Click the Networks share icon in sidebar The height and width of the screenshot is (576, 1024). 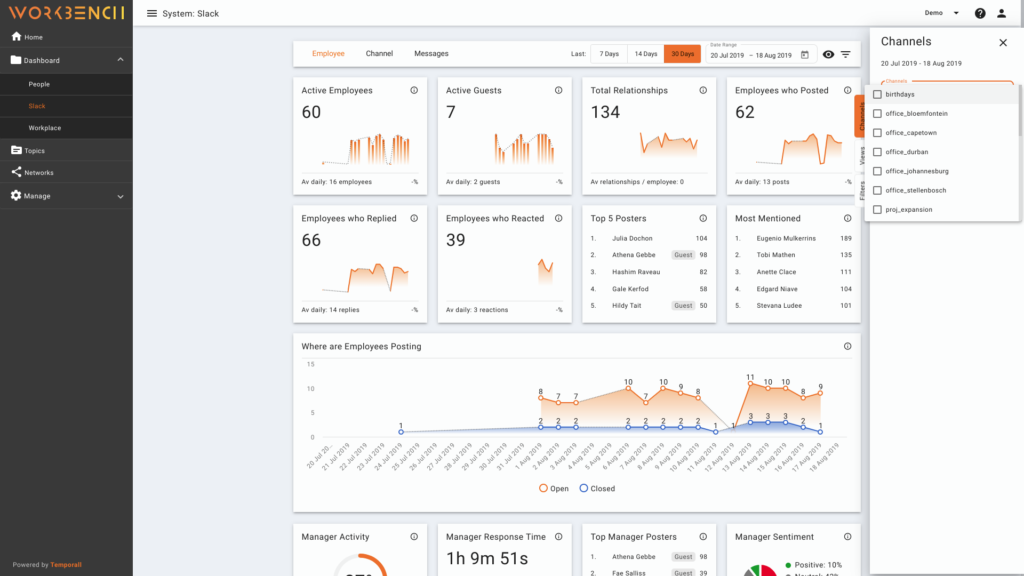point(16,172)
